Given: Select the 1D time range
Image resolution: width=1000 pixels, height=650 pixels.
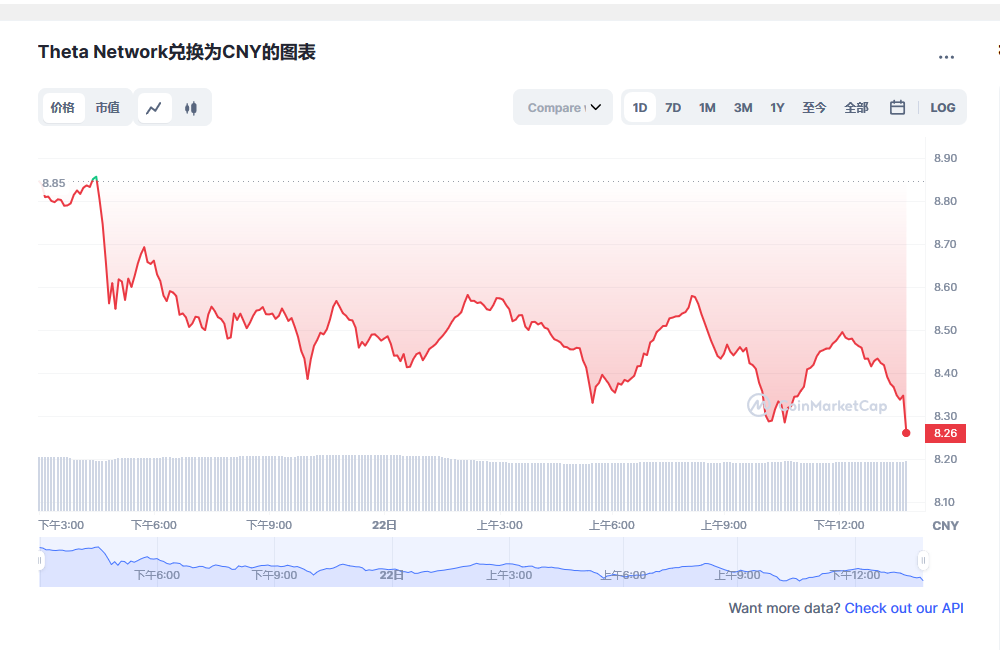Looking at the screenshot, I should click(640, 107).
